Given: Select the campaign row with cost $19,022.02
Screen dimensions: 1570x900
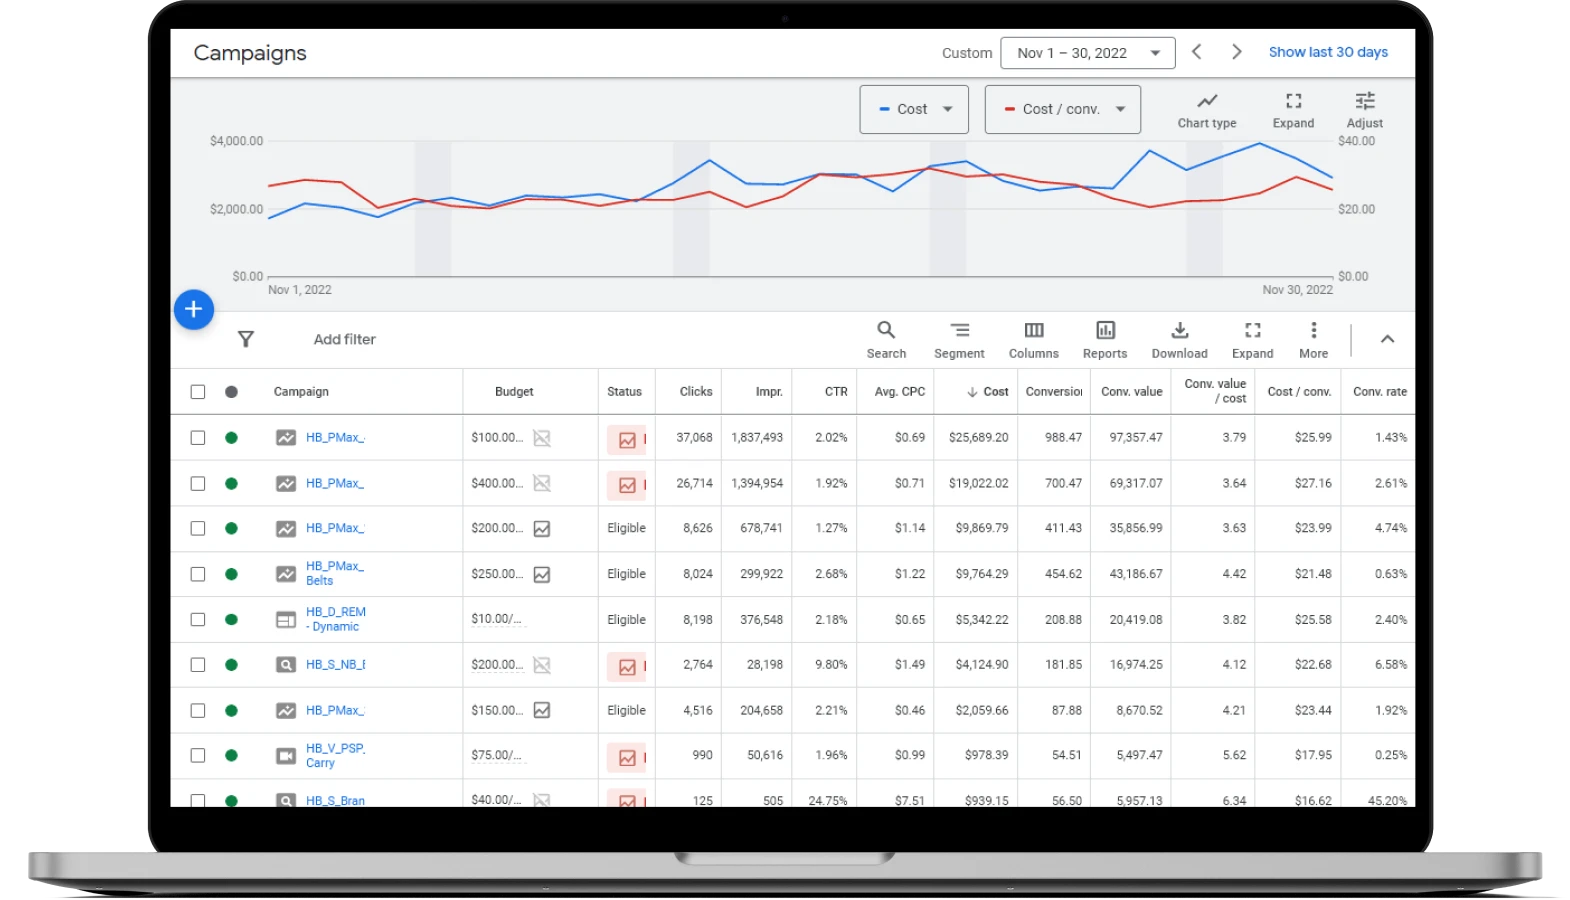Looking at the screenshot, I should pyautogui.click(x=198, y=484).
